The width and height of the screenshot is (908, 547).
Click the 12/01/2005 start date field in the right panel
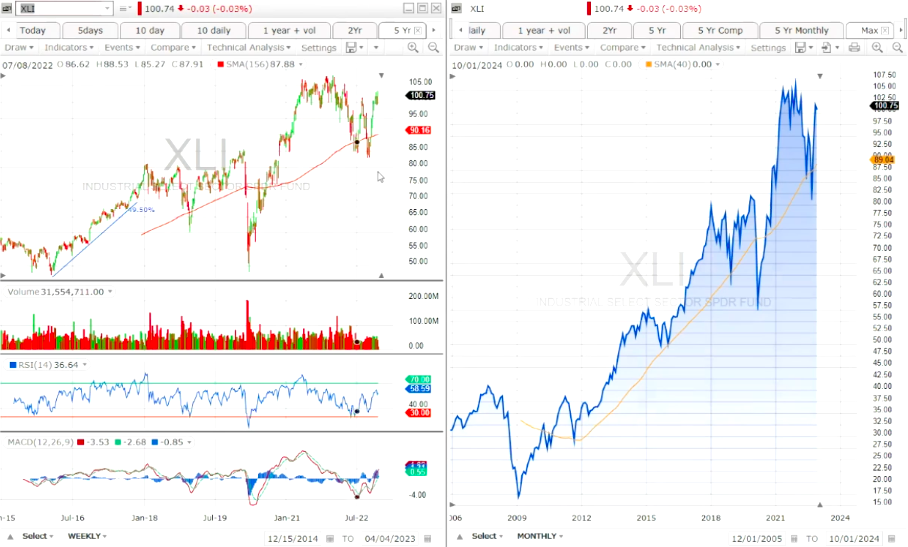tap(756, 538)
